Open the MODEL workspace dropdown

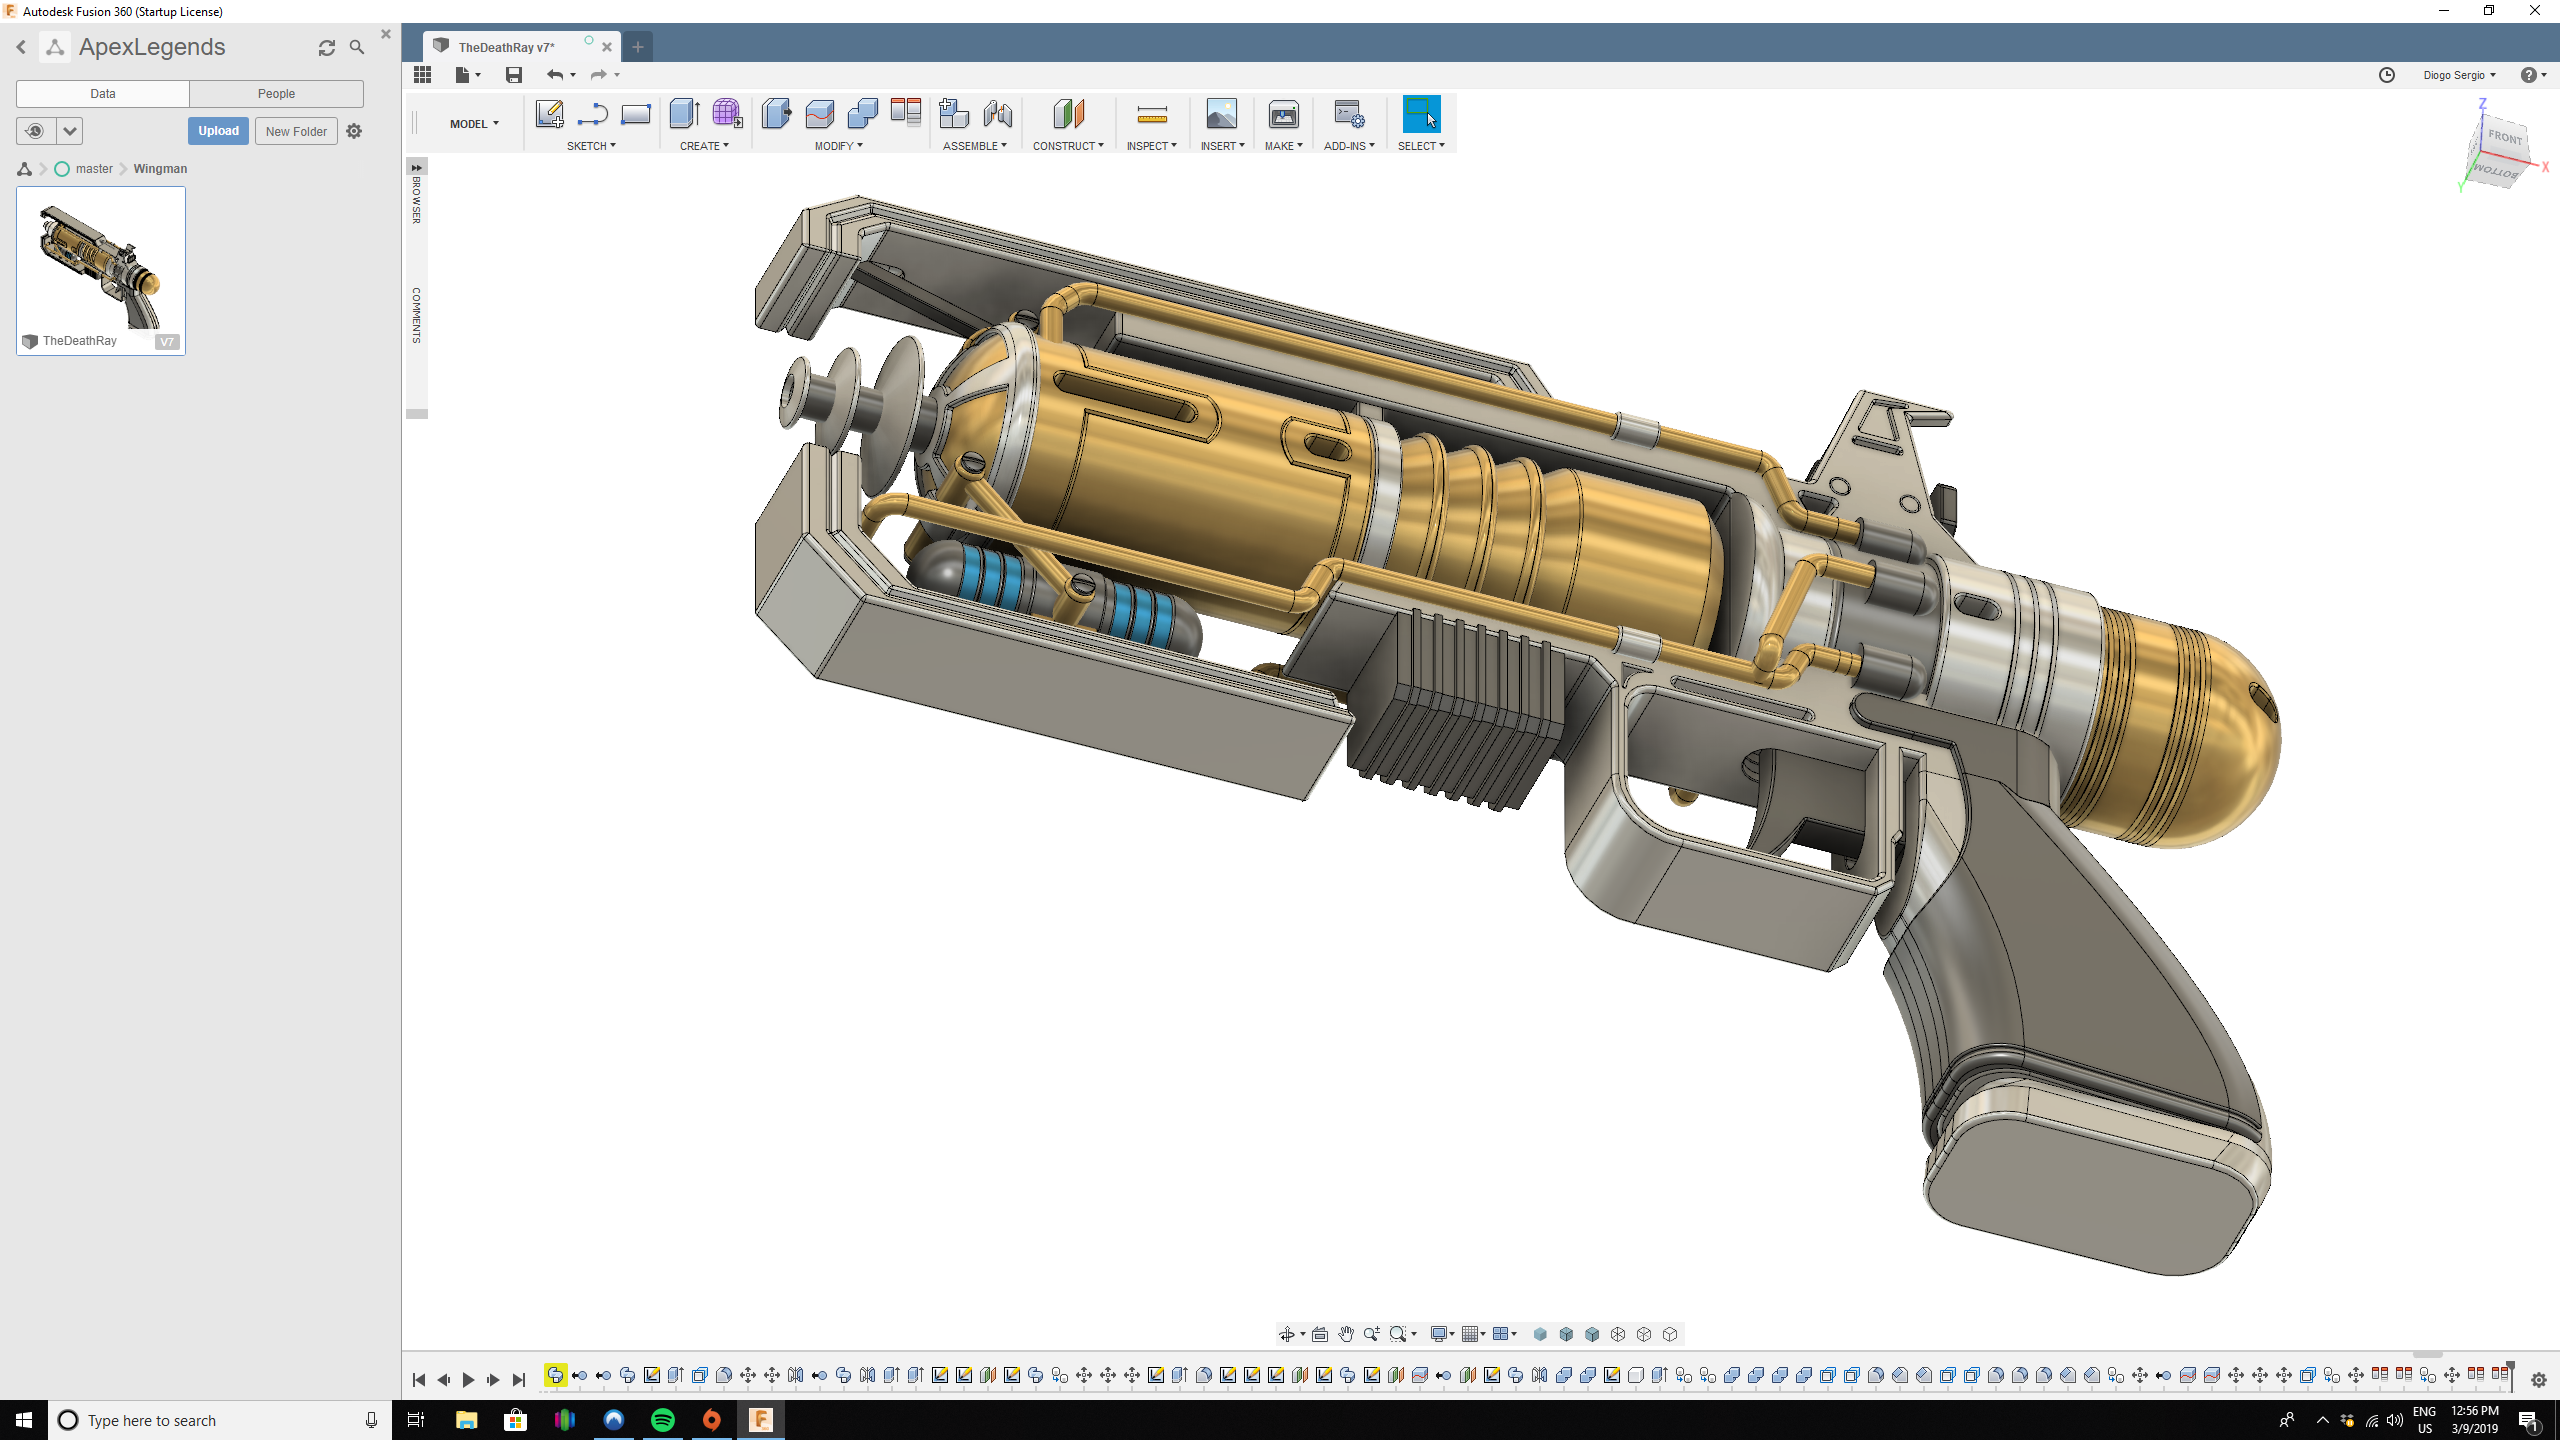(474, 124)
